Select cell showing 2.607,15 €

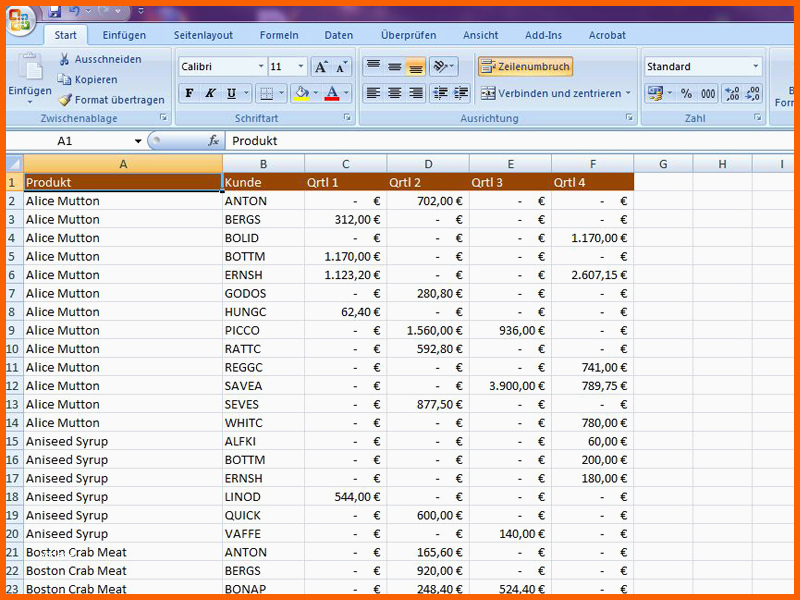(592, 275)
